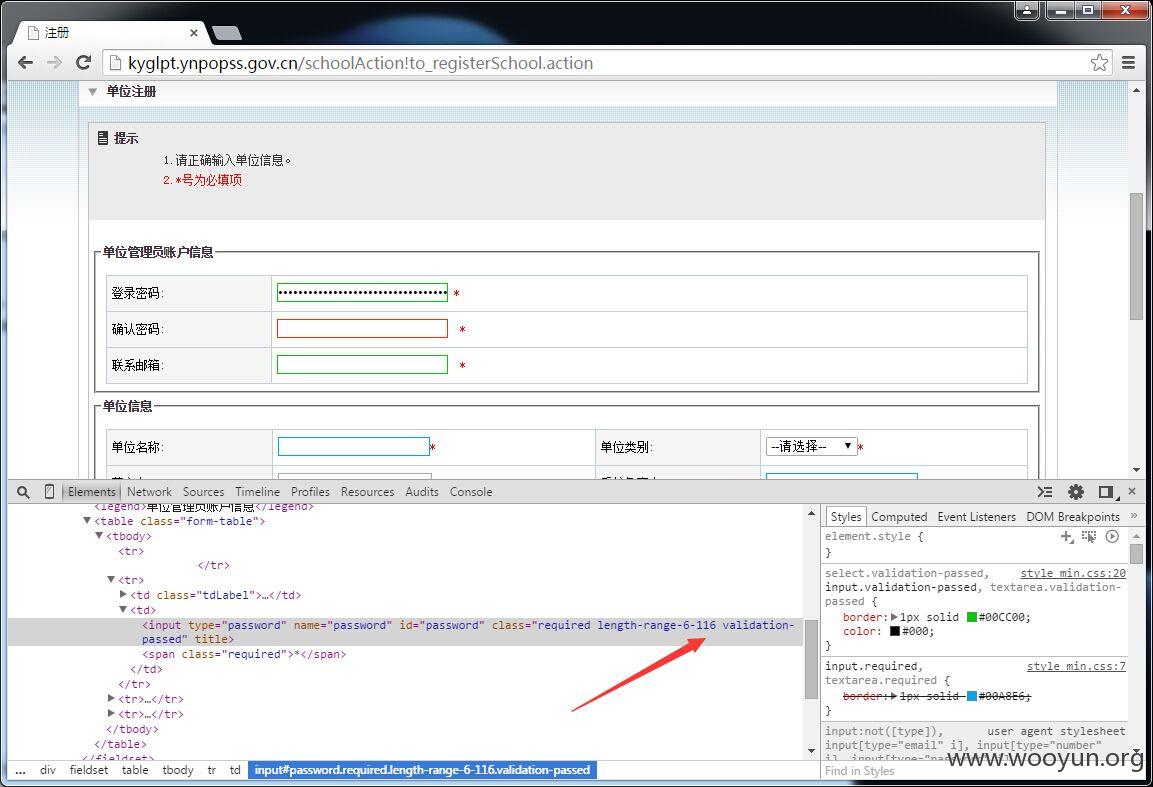Close the 注册 browser tab
This screenshot has width=1153, height=787.
pyautogui.click(x=193, y=33)
